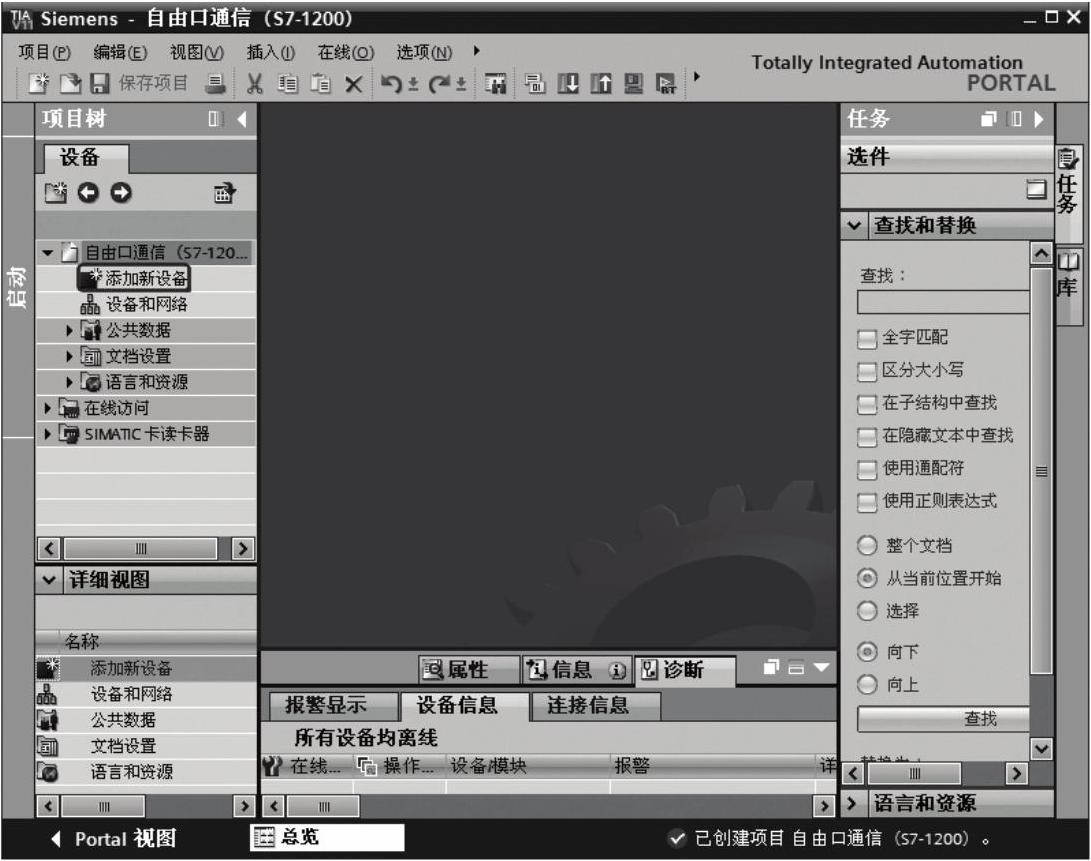
Task: Collapse the 项目树 panel with arrow
Action: (x=241, y=119)
